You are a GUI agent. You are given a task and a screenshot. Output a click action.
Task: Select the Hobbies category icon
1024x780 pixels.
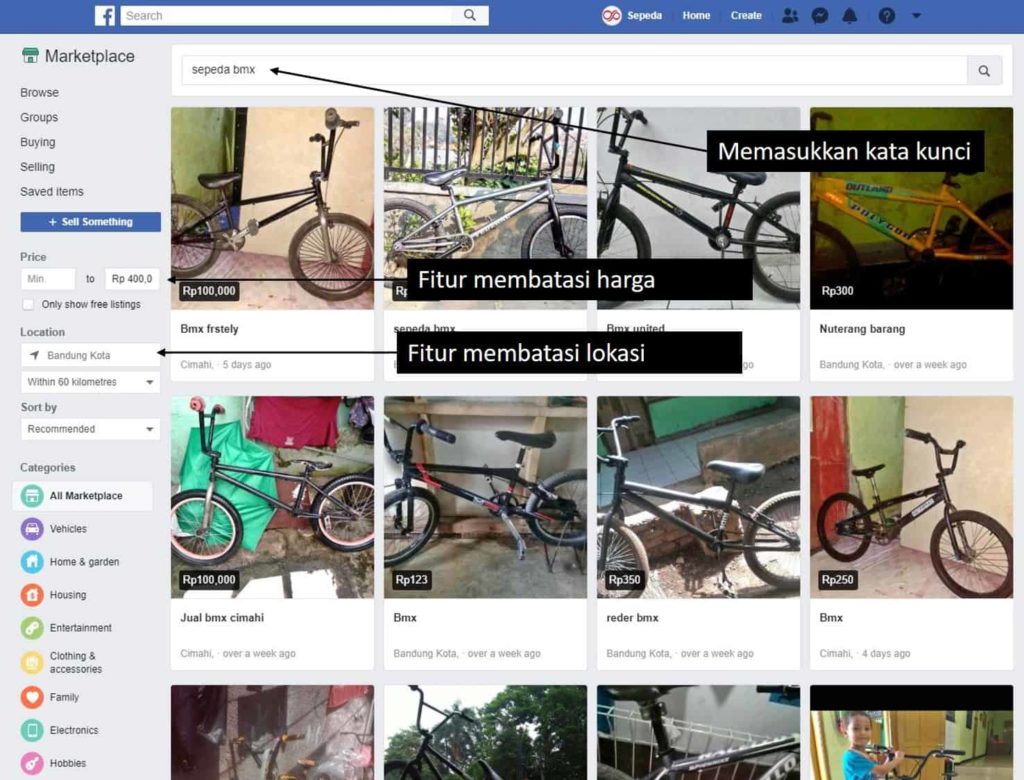(31, 762)
